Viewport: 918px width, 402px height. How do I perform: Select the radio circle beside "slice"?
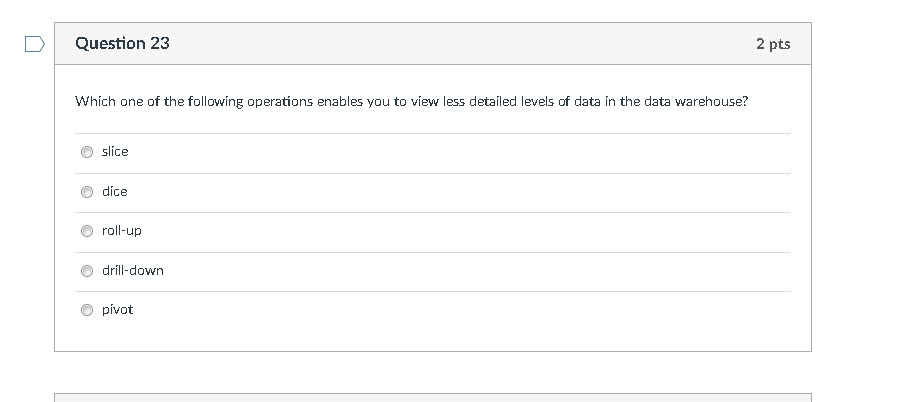point(87,152)
